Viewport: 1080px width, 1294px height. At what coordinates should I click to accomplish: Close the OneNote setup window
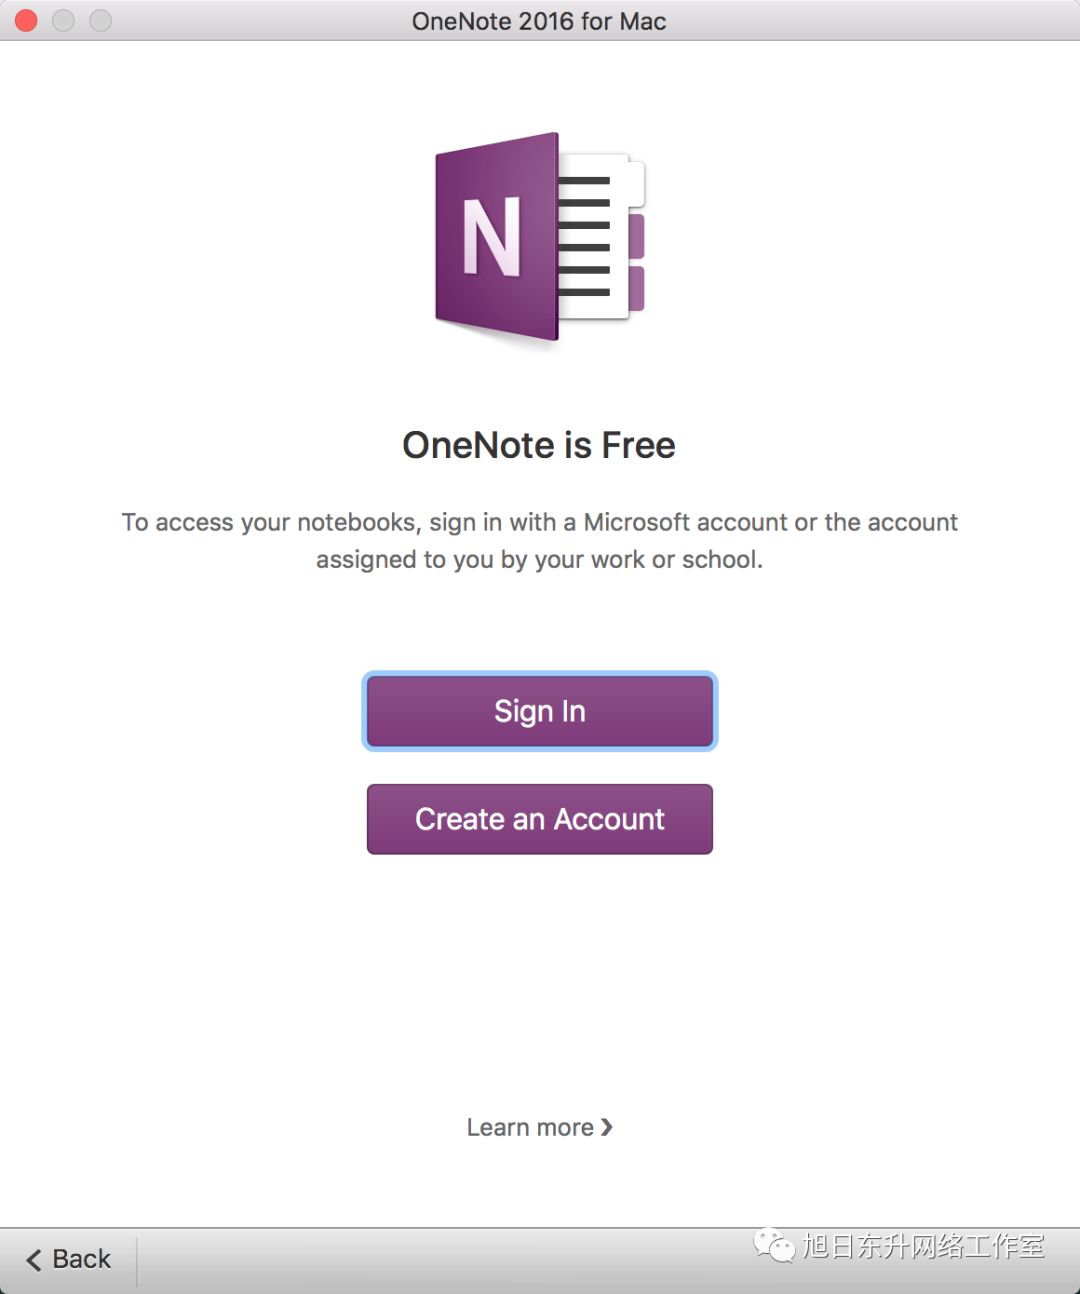(26, 20)
